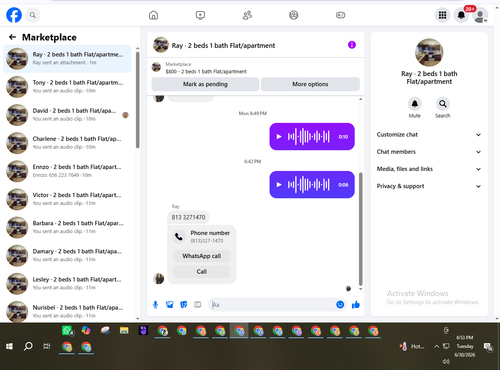Open the account profile menu
The image size is (500, 370).
480,16
